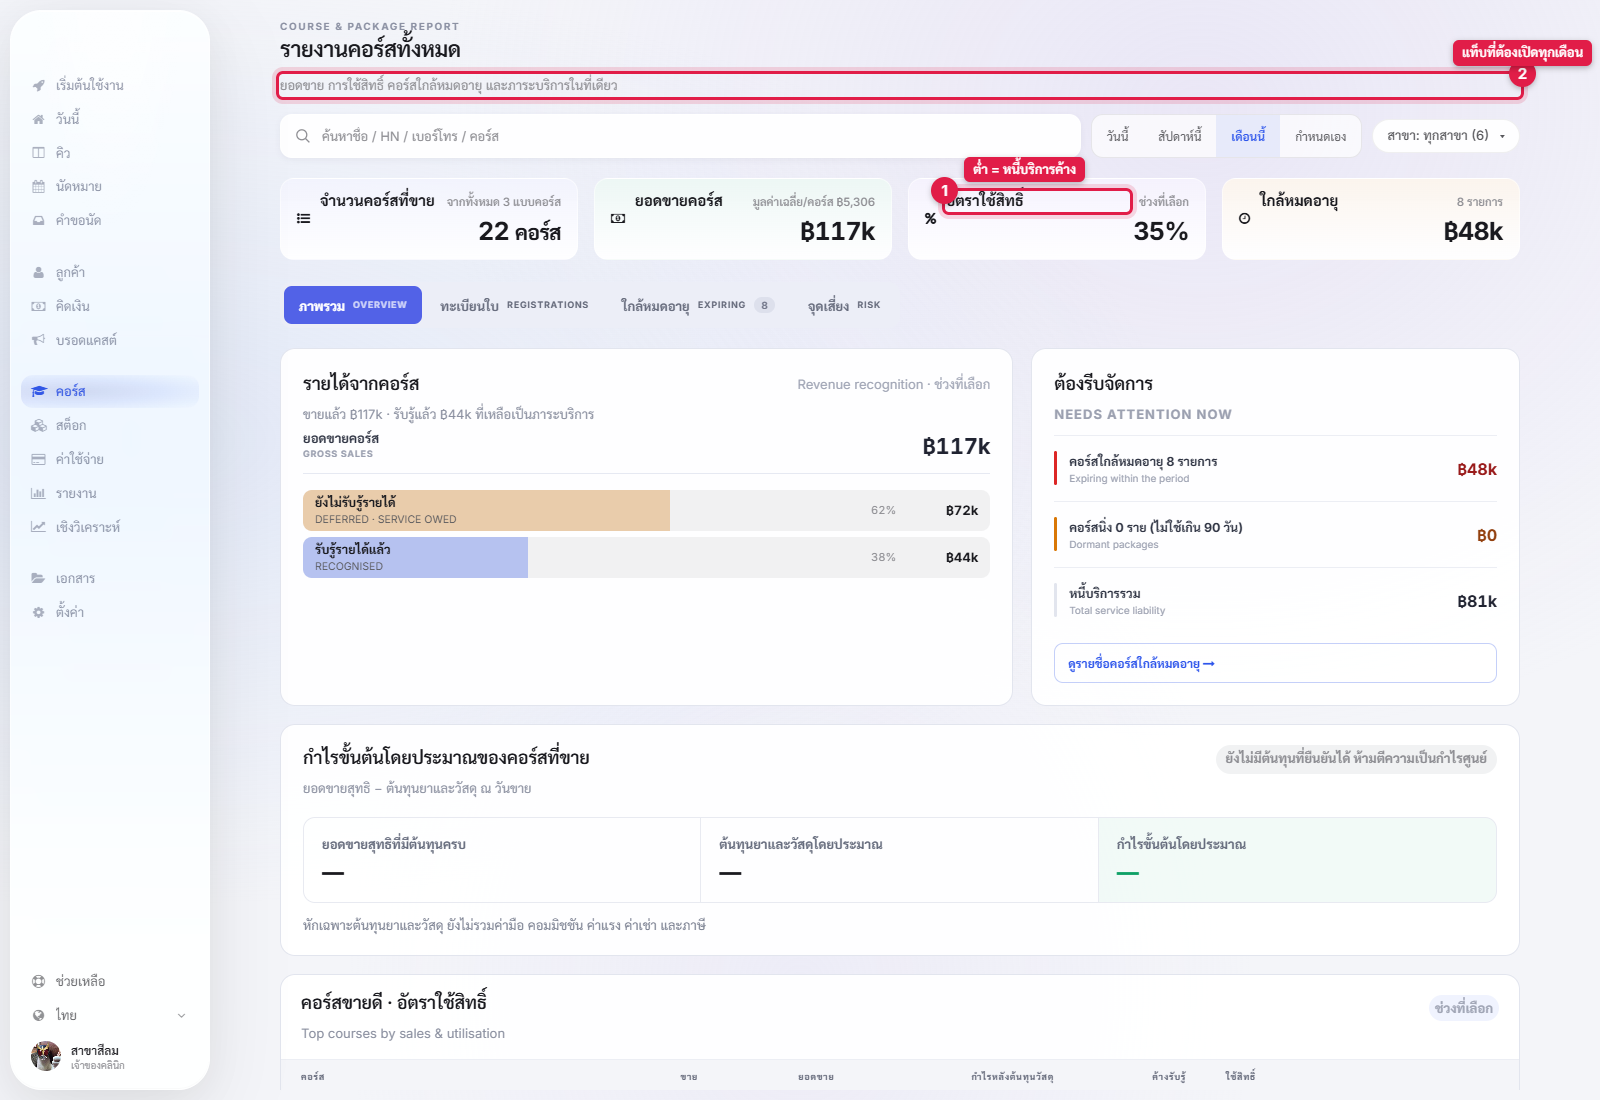The height and width of the screenshot is (1100, 1600).
Task: Click ดูรายชื่อคอร์สใกล้หมดอายุ button
Action: click(1275, 664)
